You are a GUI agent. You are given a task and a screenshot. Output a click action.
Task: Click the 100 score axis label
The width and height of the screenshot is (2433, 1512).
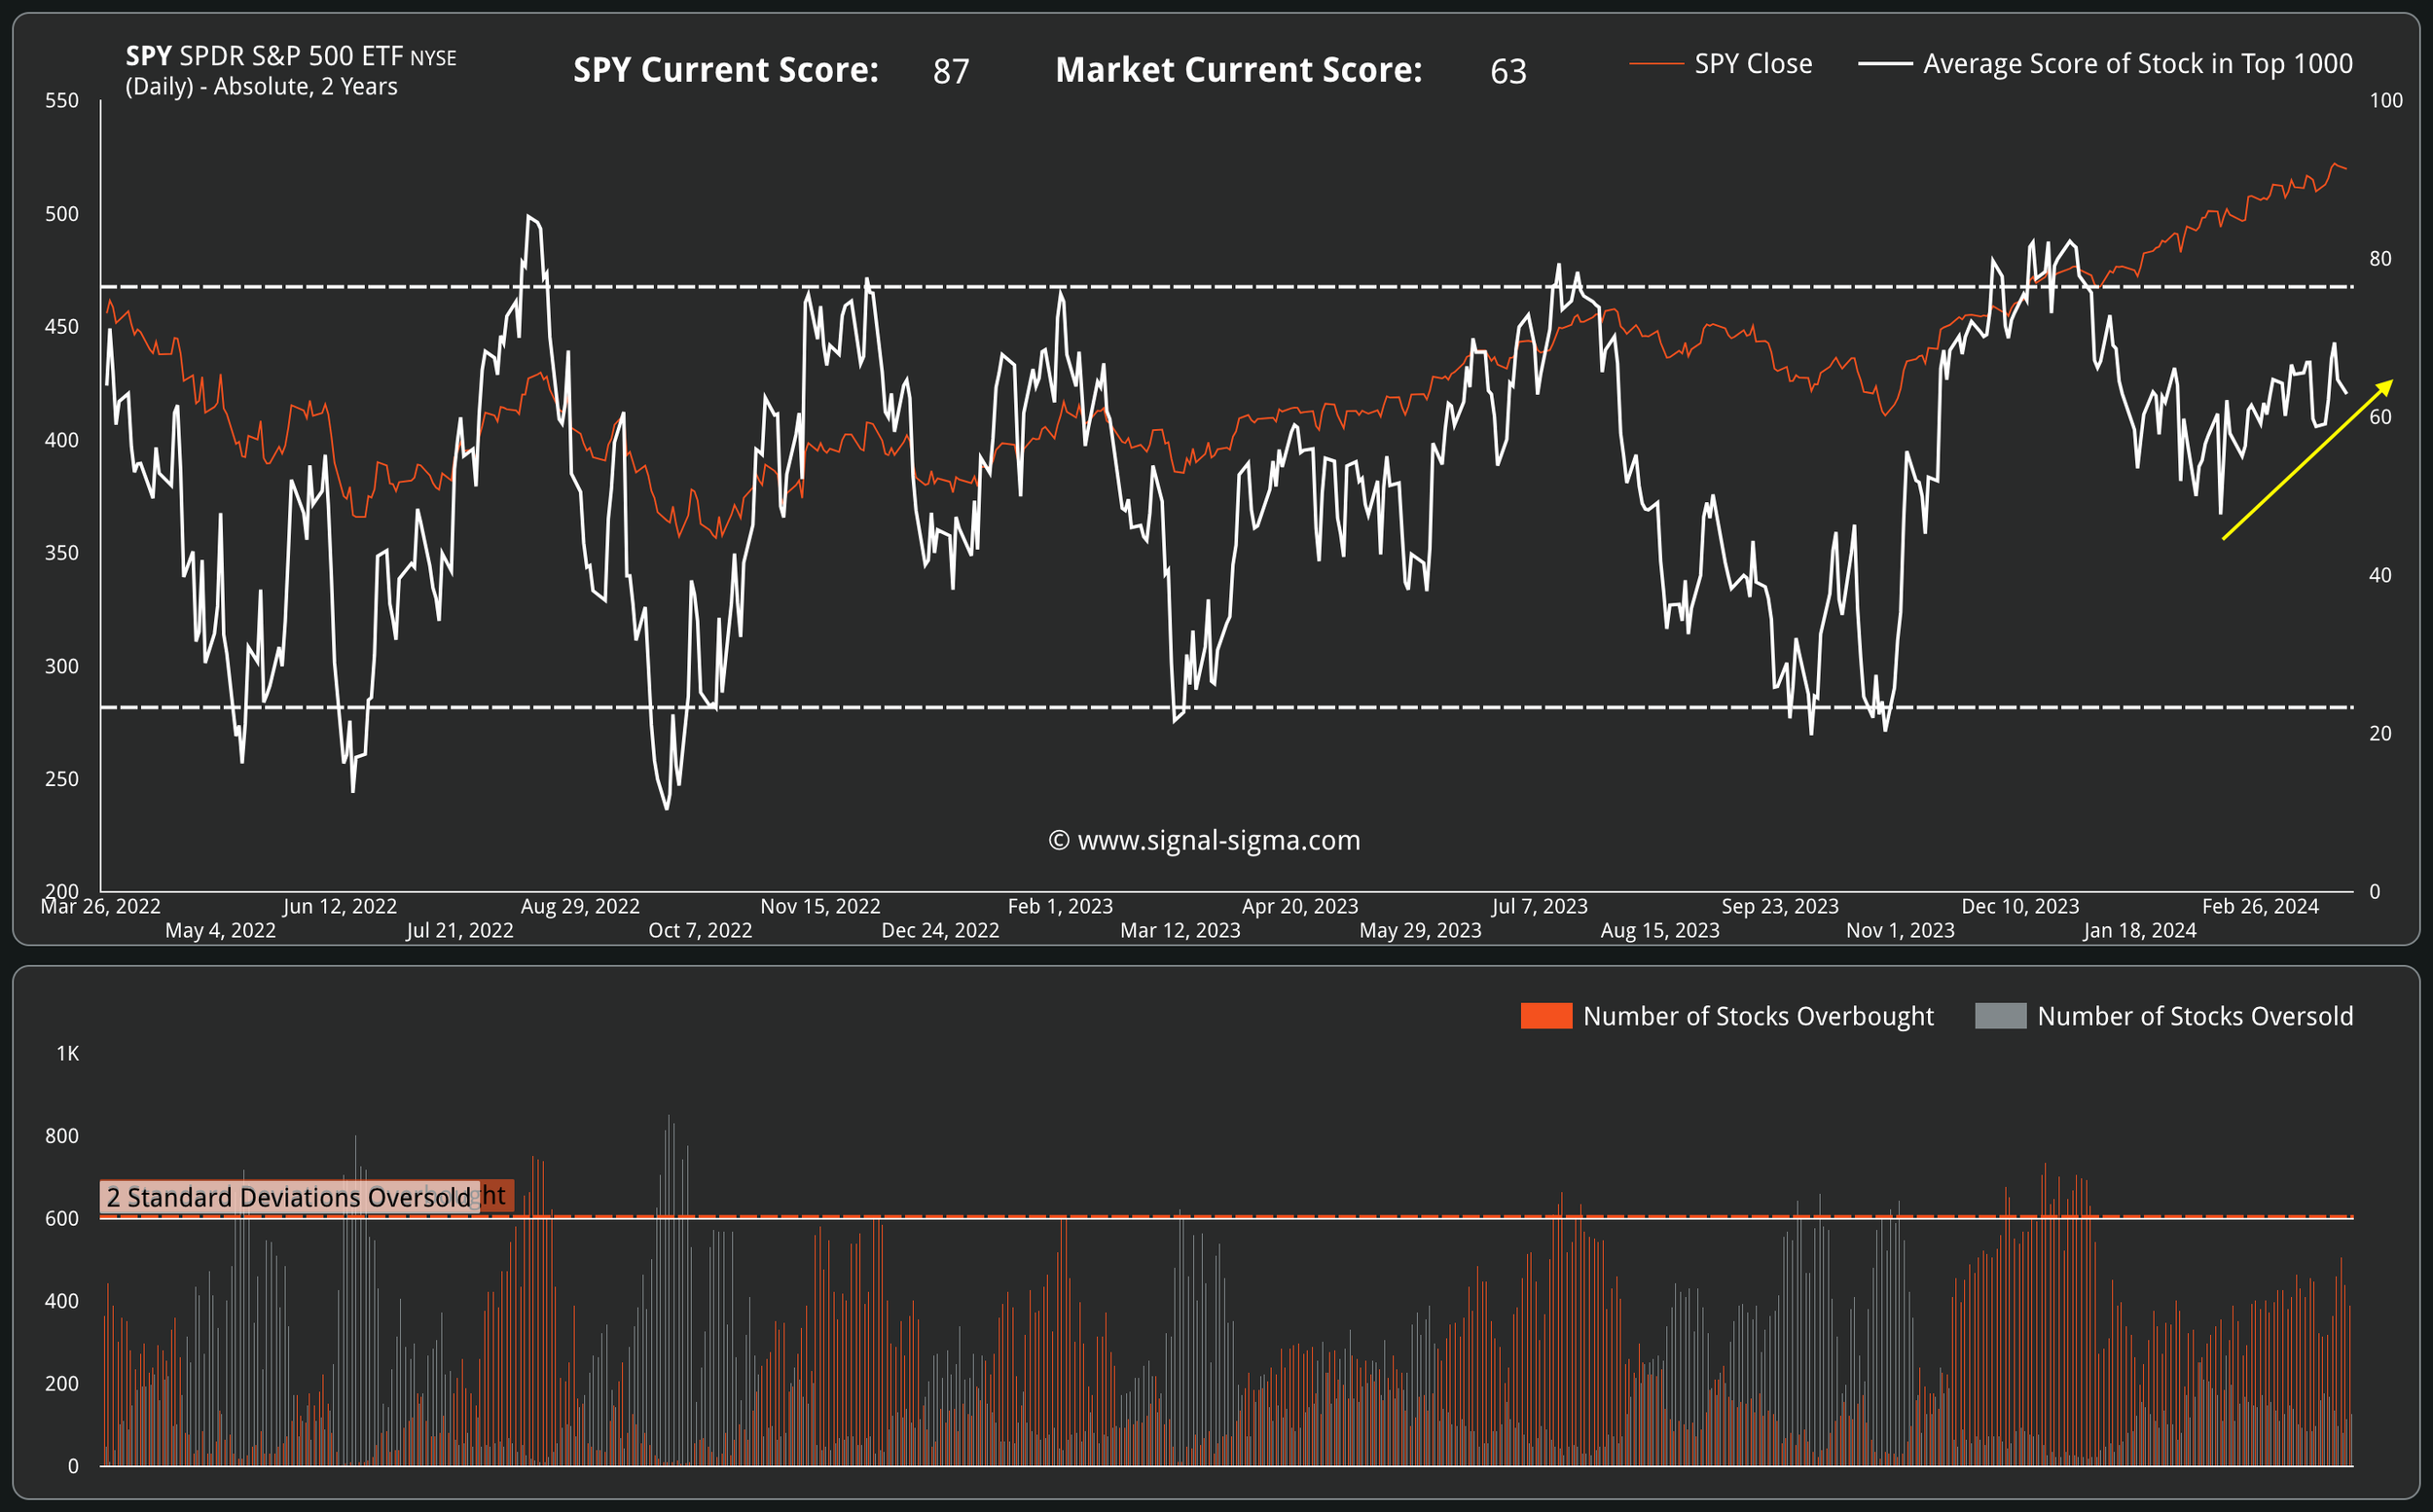(2386, 100)
